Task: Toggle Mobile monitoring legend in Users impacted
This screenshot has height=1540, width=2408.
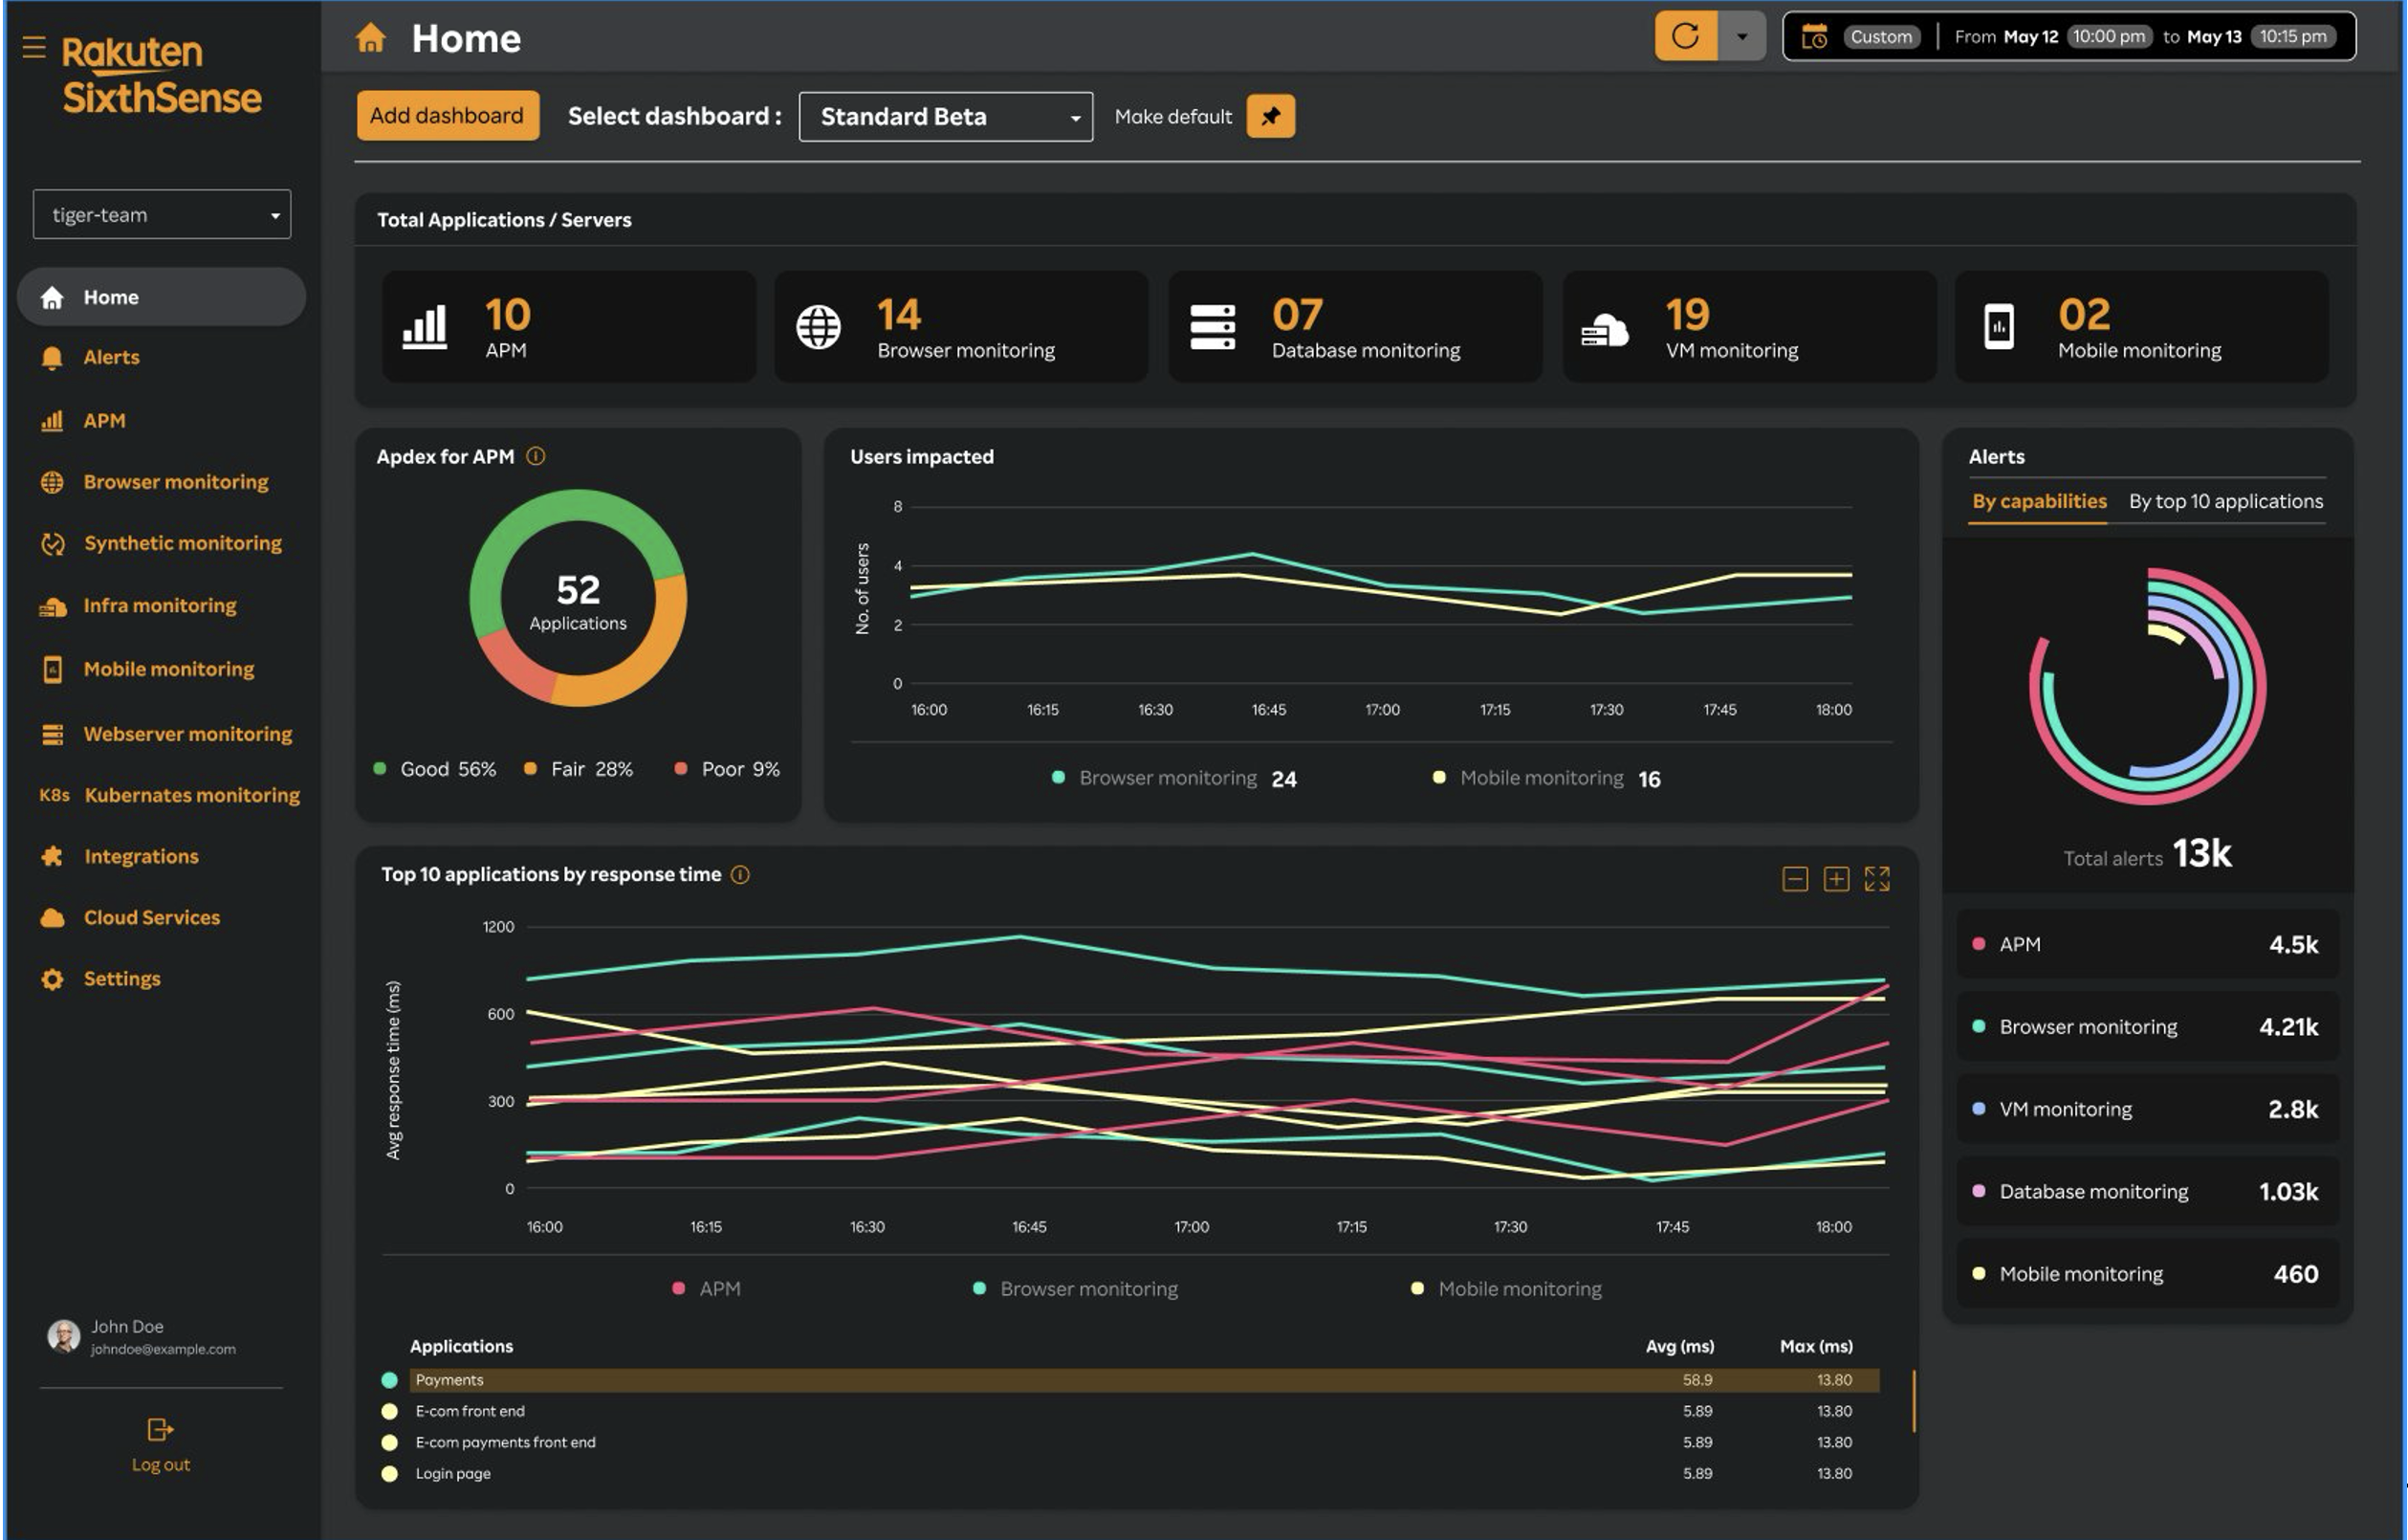Action: (1546, 778)
